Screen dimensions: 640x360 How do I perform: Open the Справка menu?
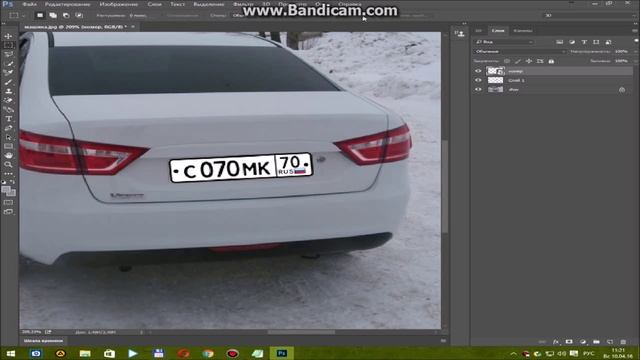click(350, 4)
